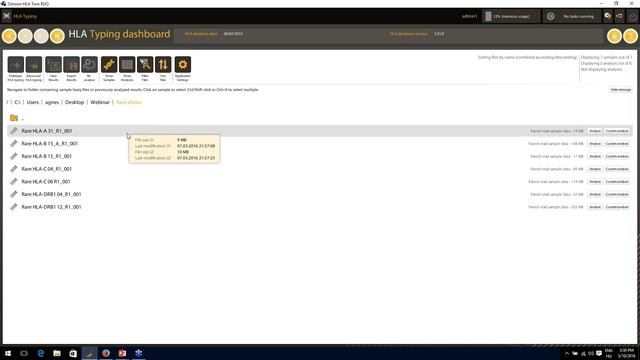640x360 pixels.
Task: Navigate to C:\ in breadcrumb path
Action: tap(18, 102)
